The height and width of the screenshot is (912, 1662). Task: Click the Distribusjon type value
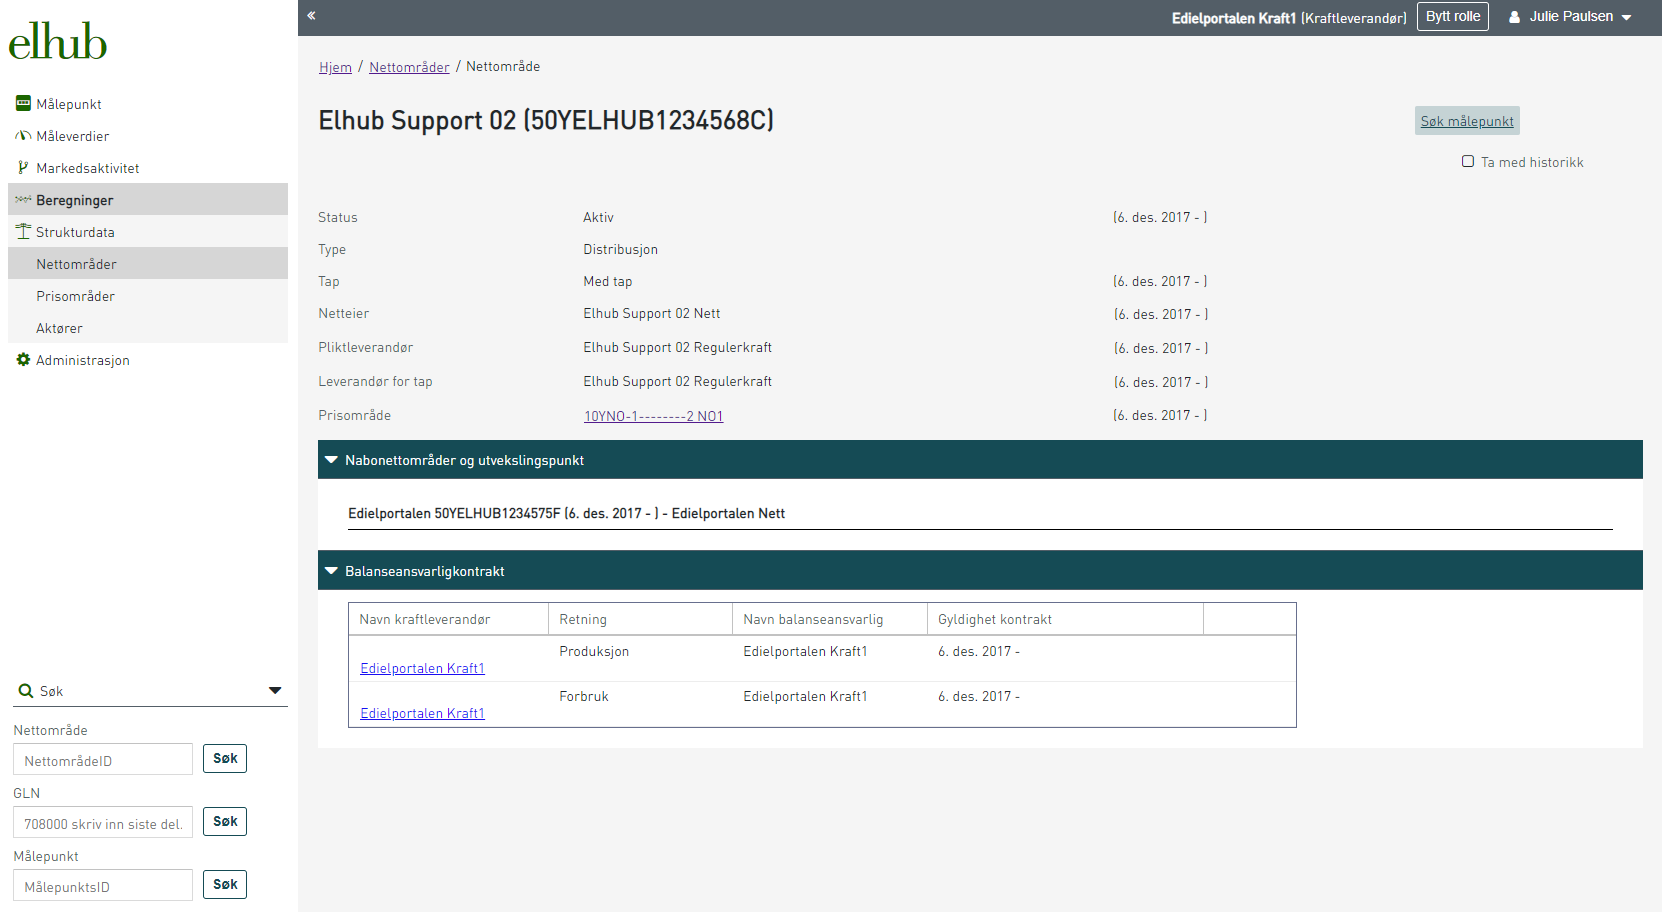point(620,249)
